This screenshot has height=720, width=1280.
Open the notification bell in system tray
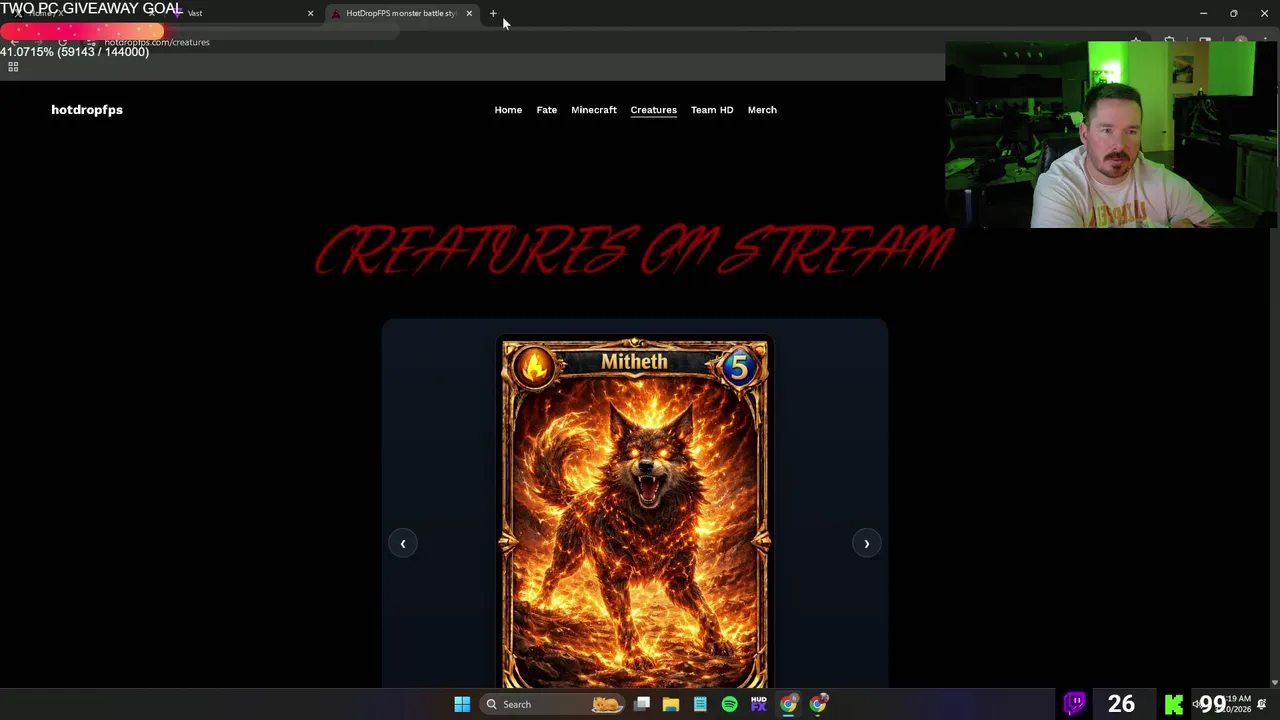tap(1262, 704)
